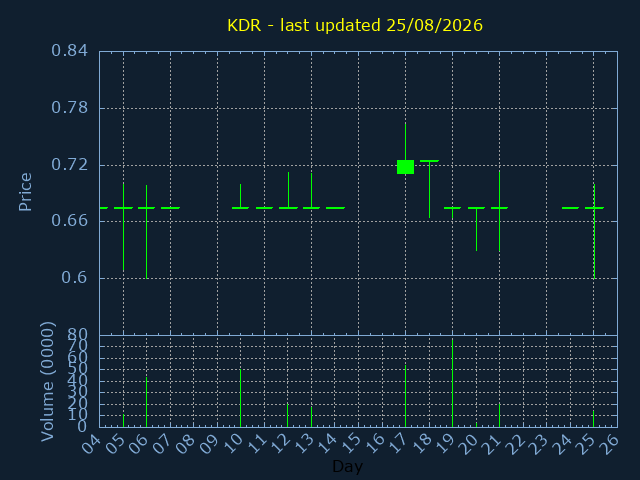The width and height of the screenshot is (640, 480).
Task: Click day label 15 on x-axis
Action: (x=350, y=444)
